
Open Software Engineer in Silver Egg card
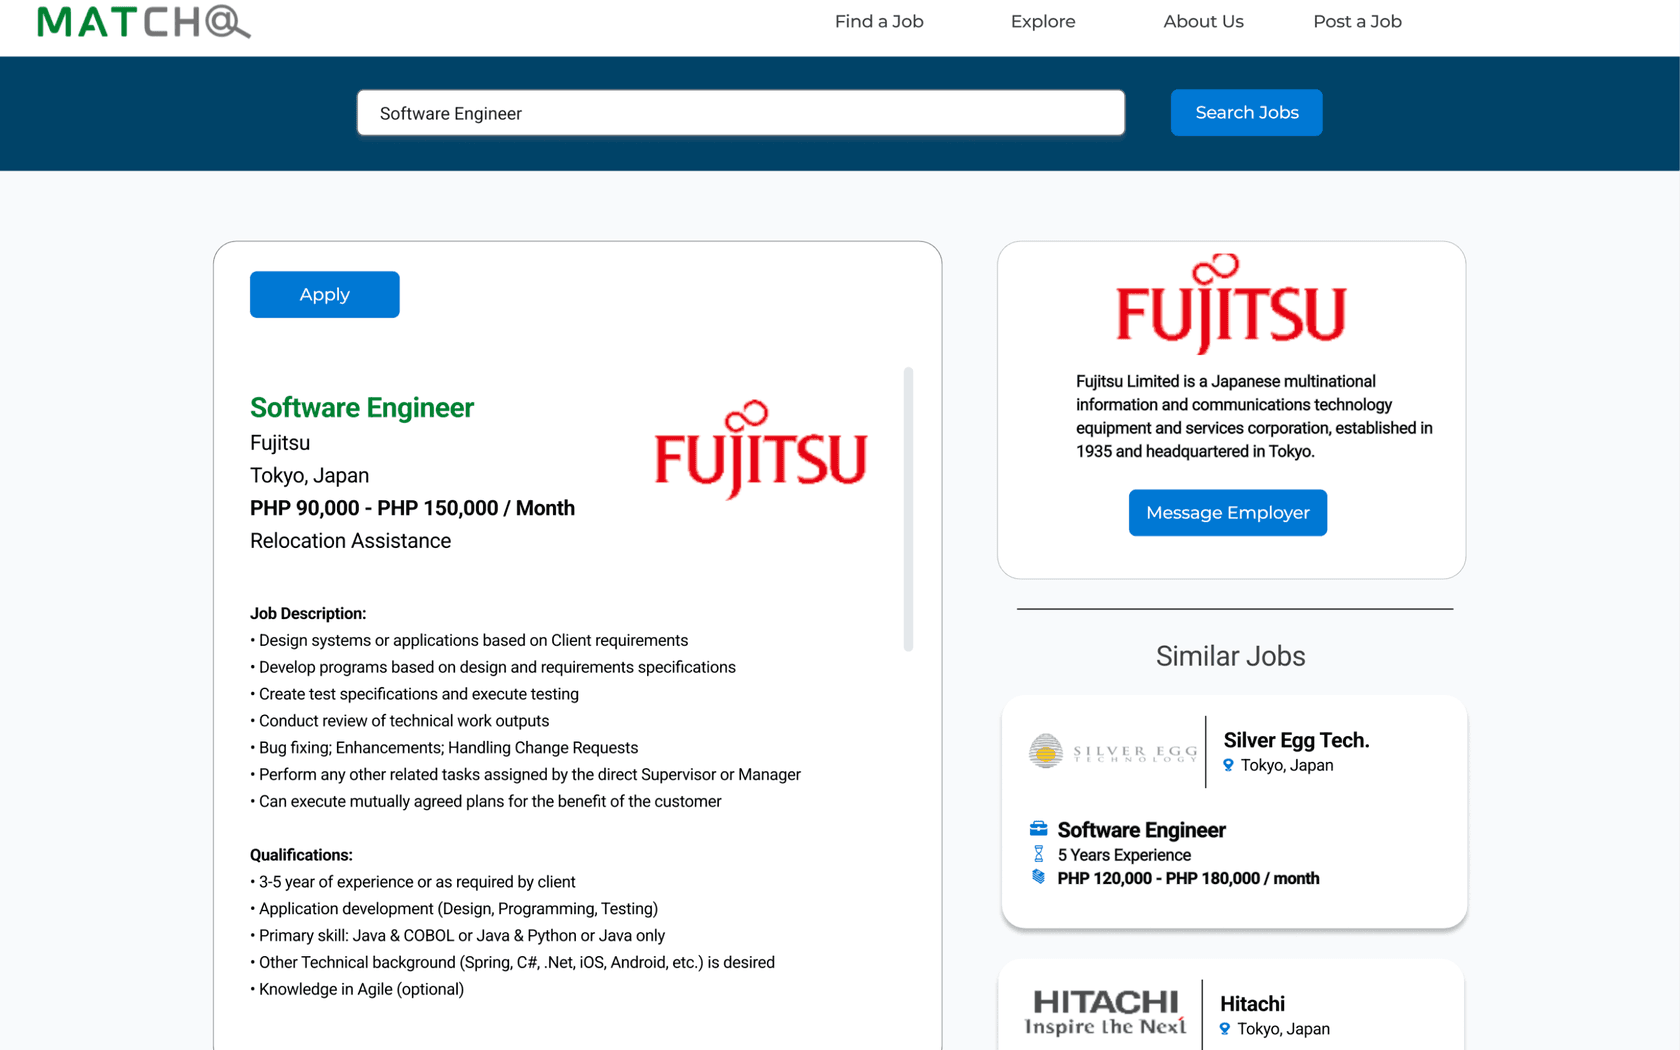pyautogui.click(x=1141, y=830)
